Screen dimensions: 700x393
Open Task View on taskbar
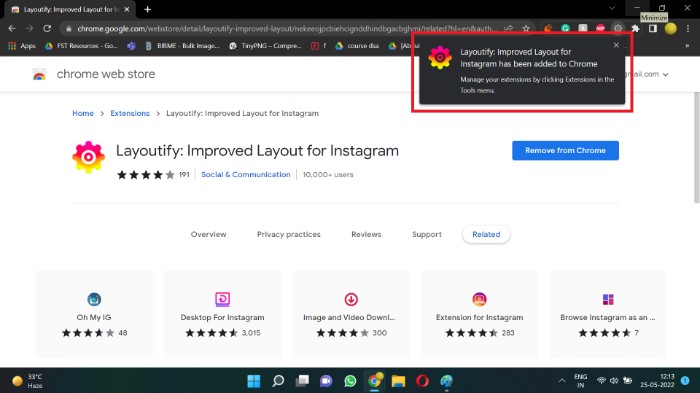coord(302,381)
